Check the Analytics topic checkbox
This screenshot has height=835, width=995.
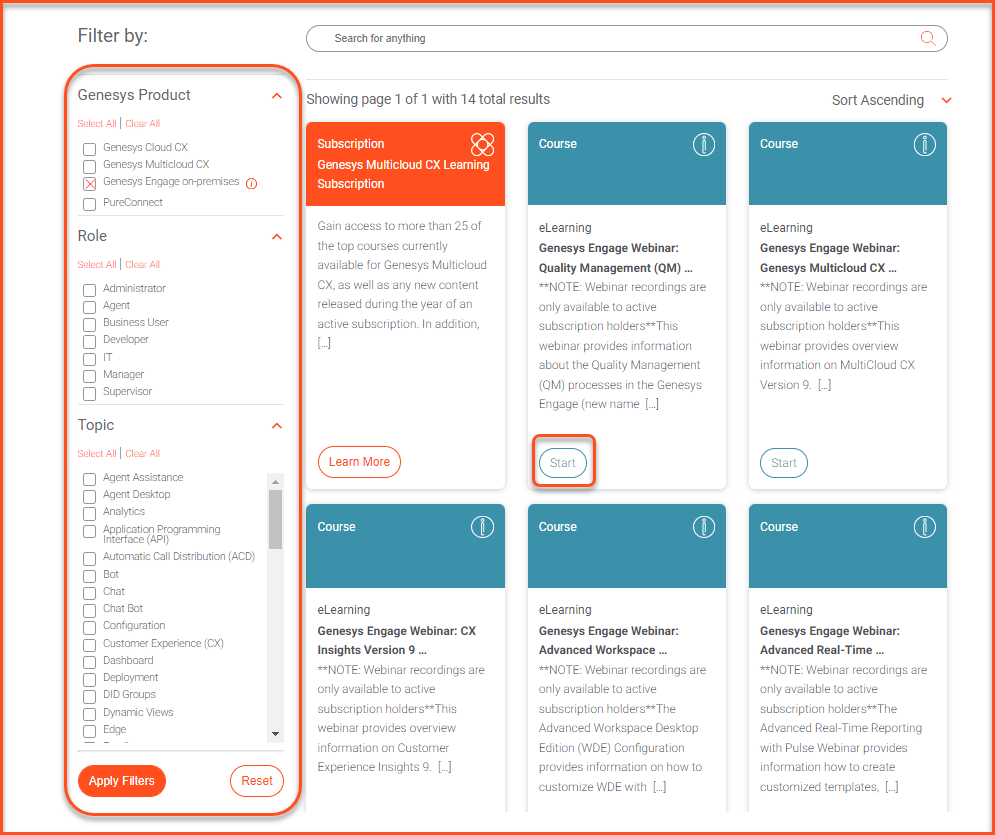[89, 513]
